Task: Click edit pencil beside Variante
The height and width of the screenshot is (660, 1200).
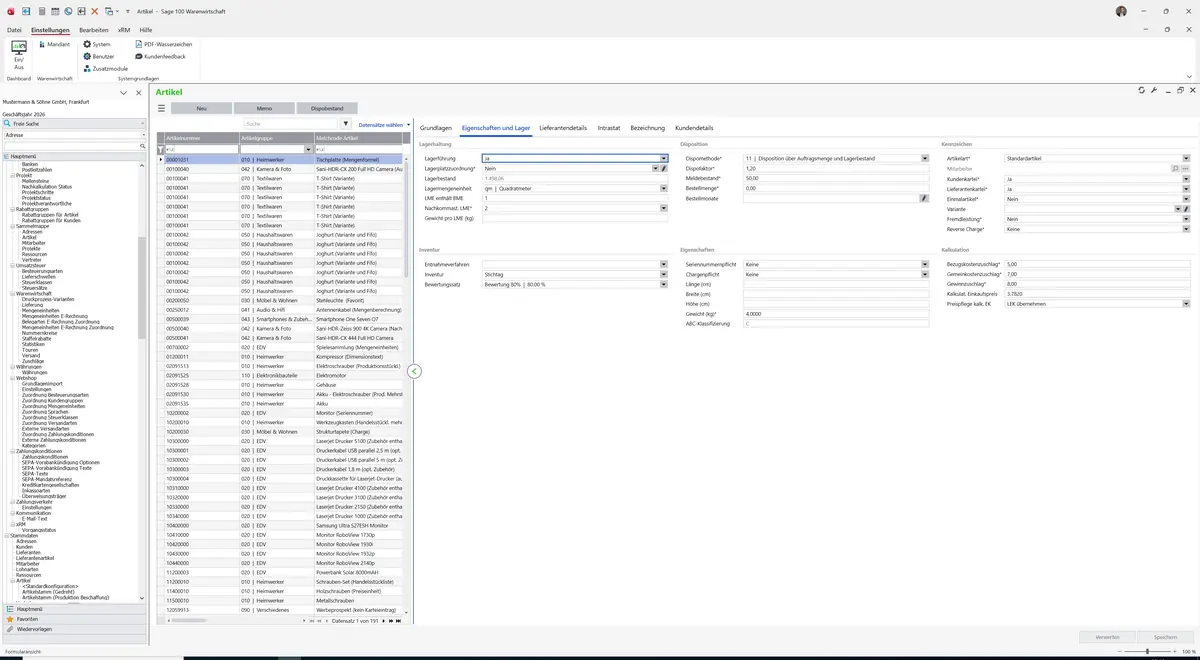Action: [x=1186, y=208]
